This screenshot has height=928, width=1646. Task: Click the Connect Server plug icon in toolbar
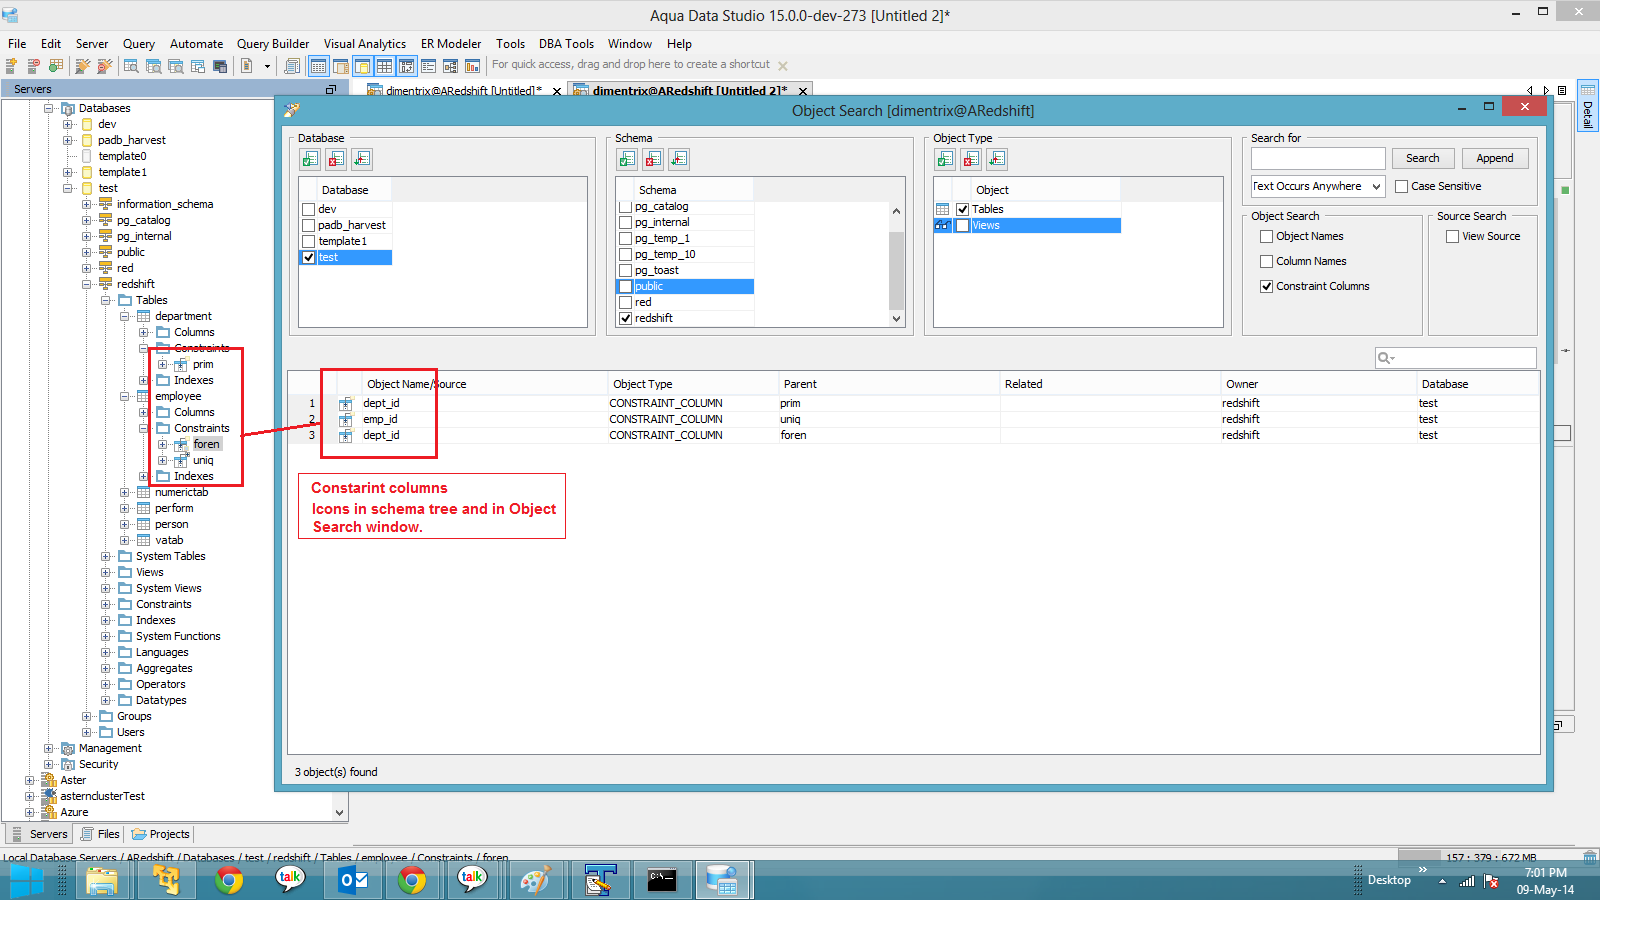click(x=83, y=66)
